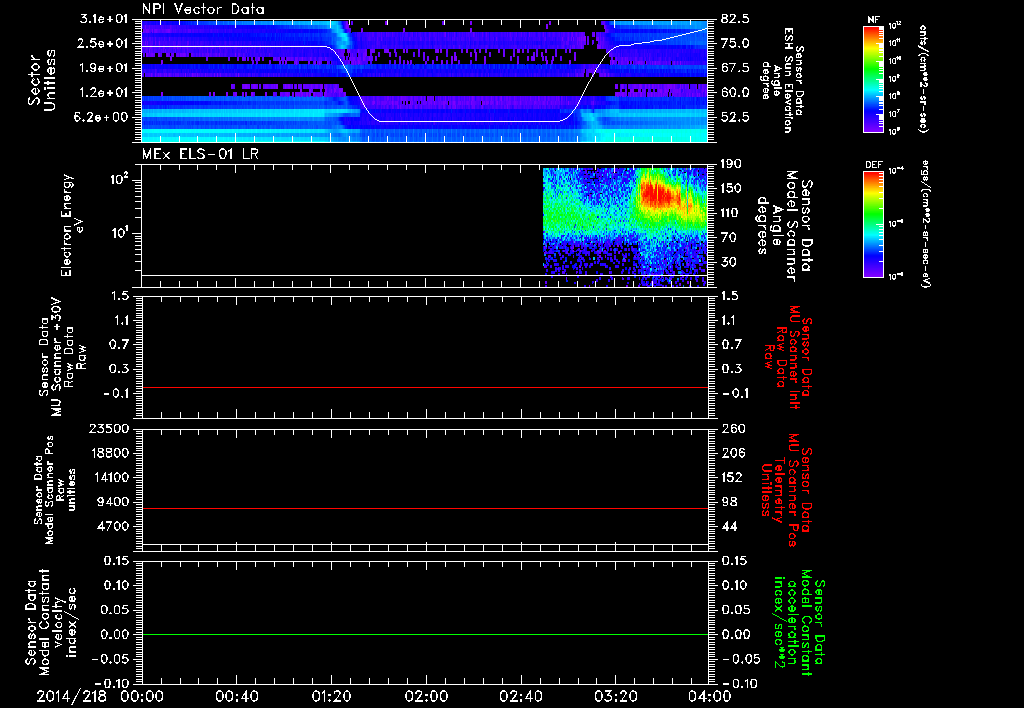Click the 'Electron Energy eV' axis label
1024x708 pixels.
[73, 225]
